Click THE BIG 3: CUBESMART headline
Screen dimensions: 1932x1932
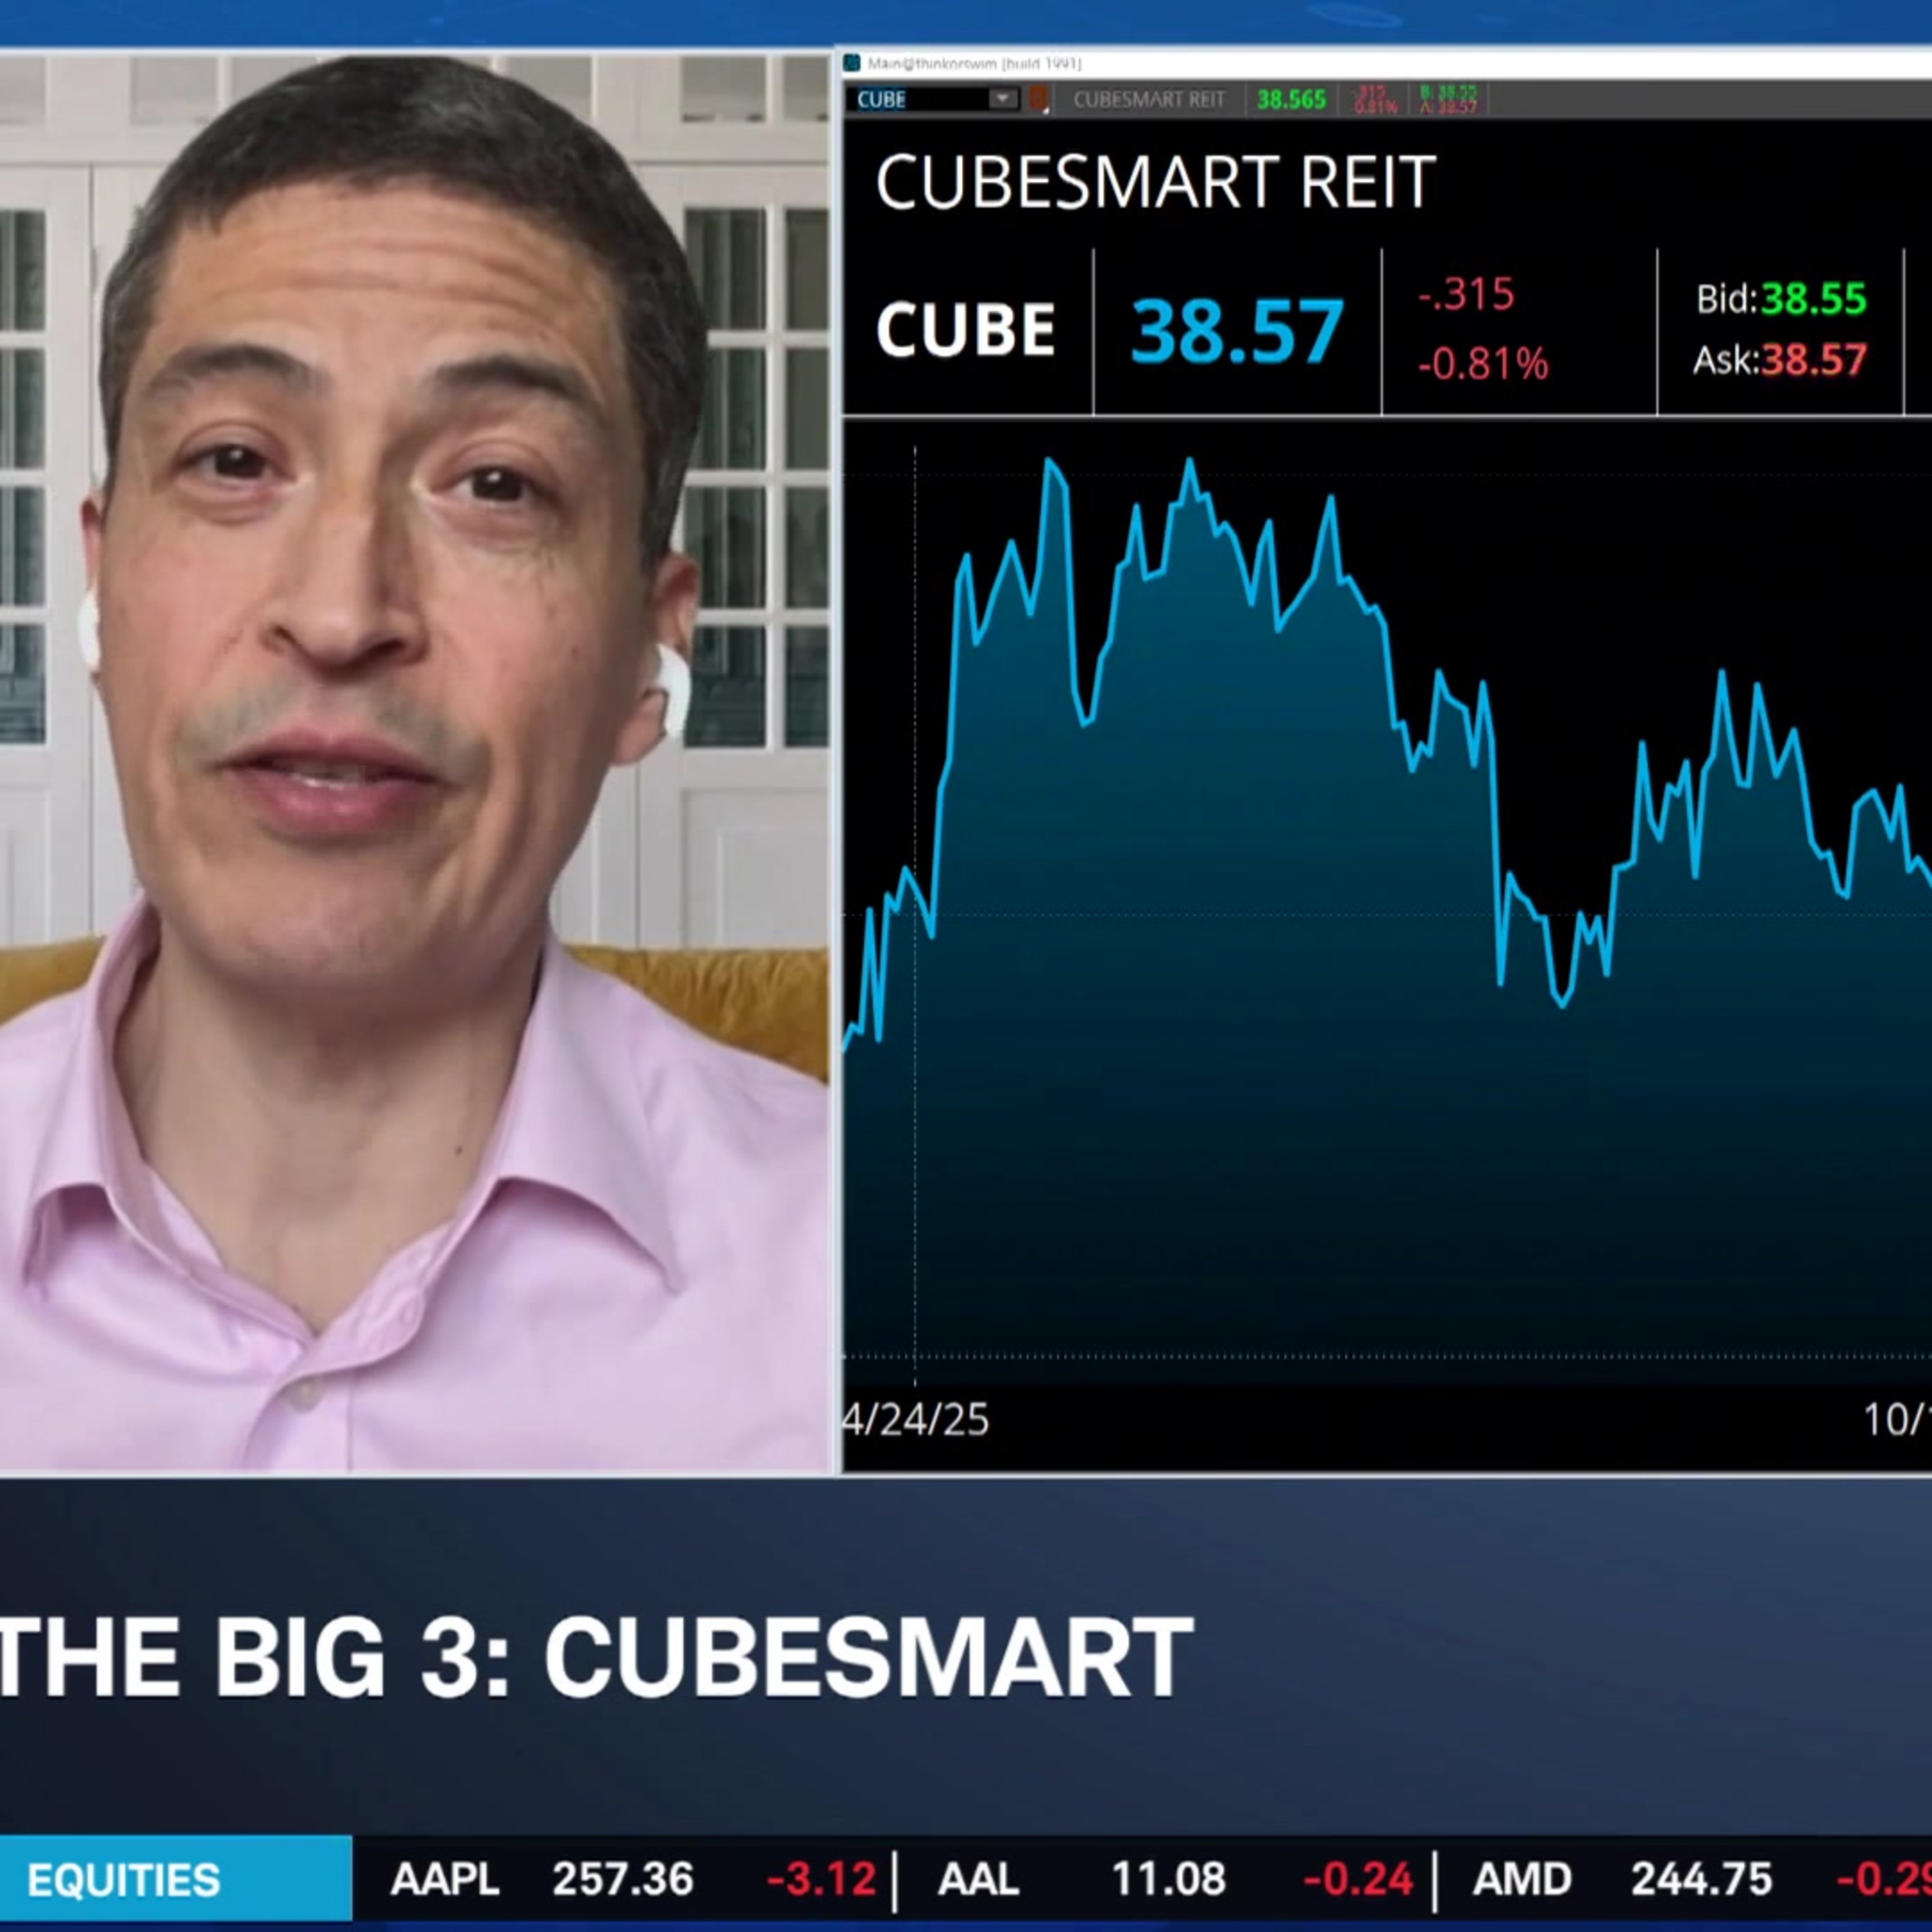click(x=596, y=1656)
